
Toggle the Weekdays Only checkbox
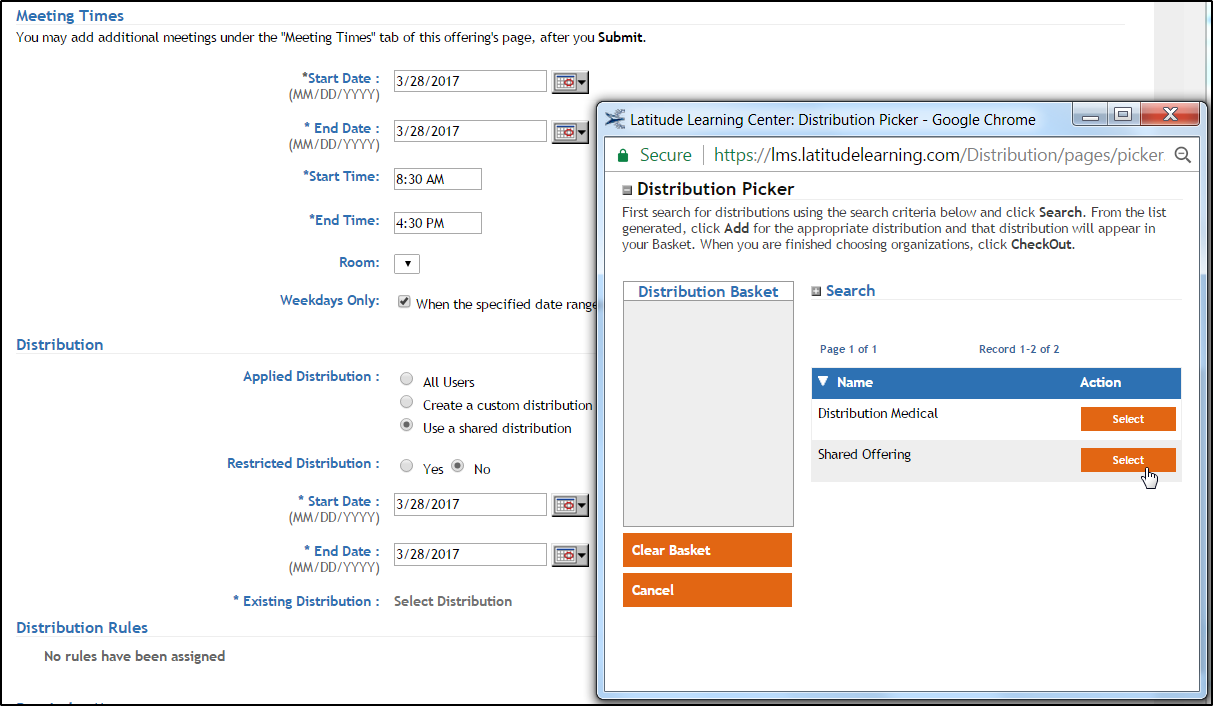pyautogui.click(x=404, y=302)
